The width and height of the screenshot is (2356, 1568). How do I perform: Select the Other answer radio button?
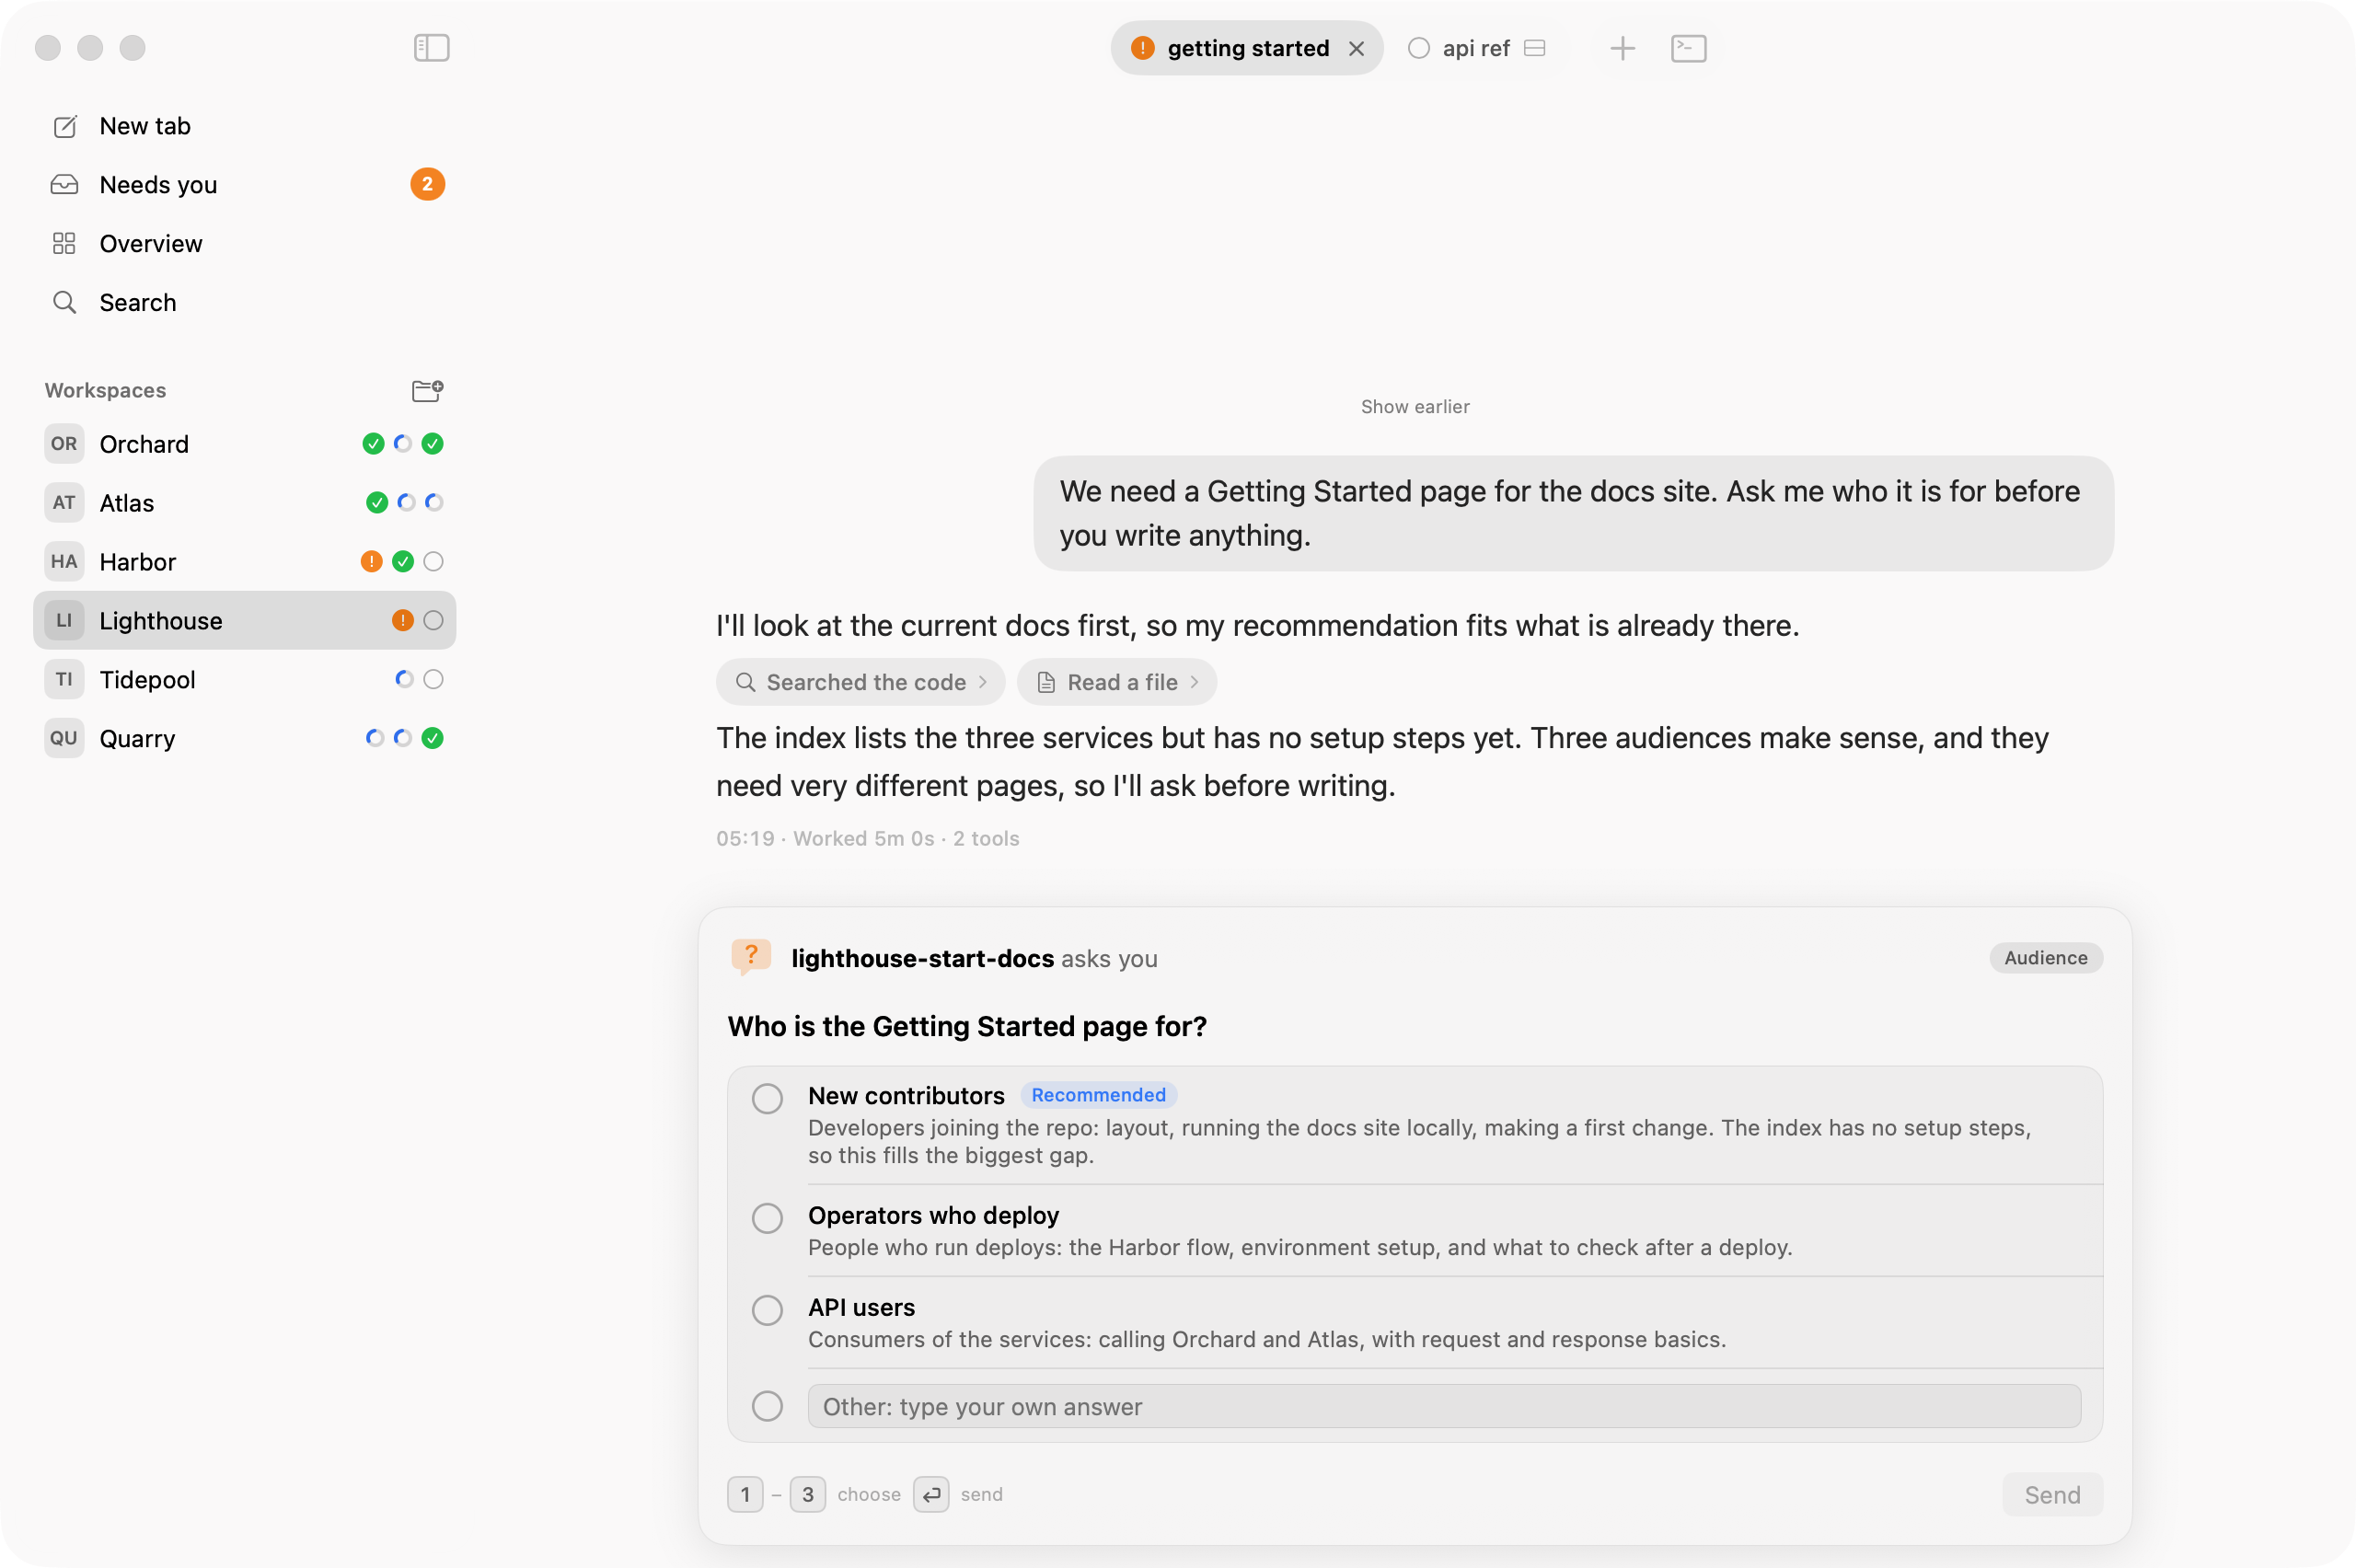point(767,1407)
